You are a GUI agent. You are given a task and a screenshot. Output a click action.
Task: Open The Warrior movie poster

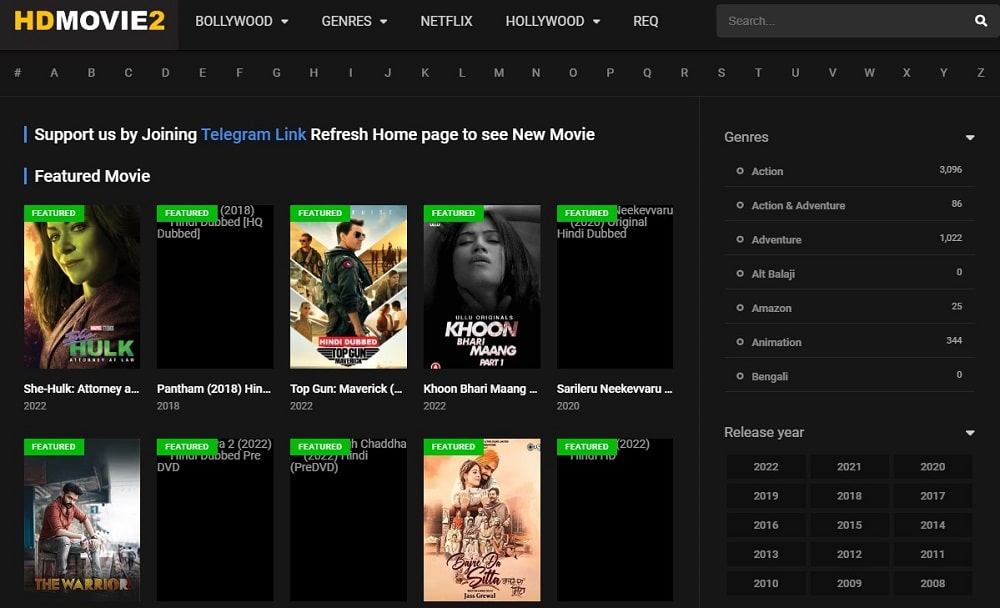82,520
